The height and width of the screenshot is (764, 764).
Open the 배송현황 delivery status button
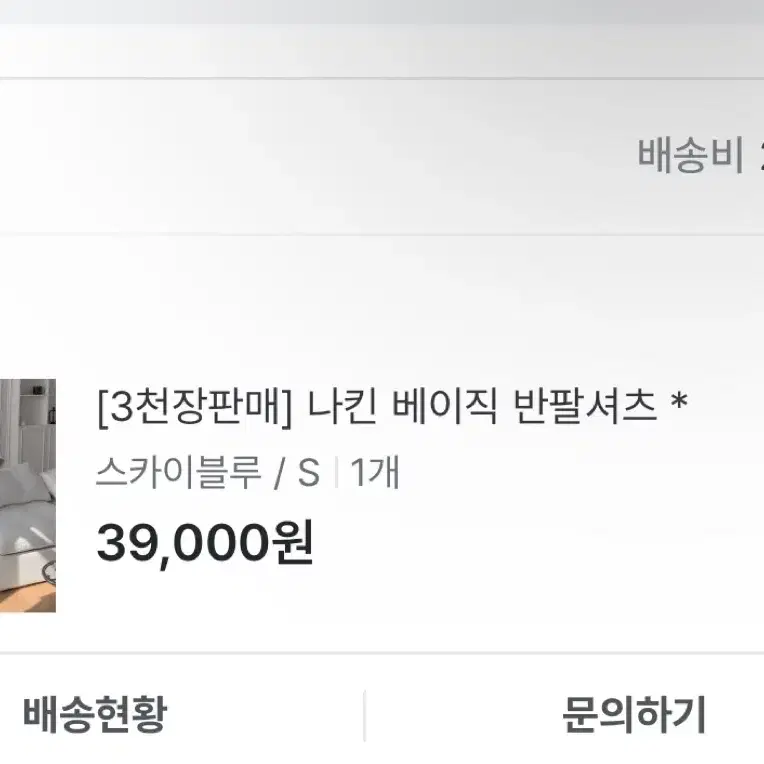point(96,714)
